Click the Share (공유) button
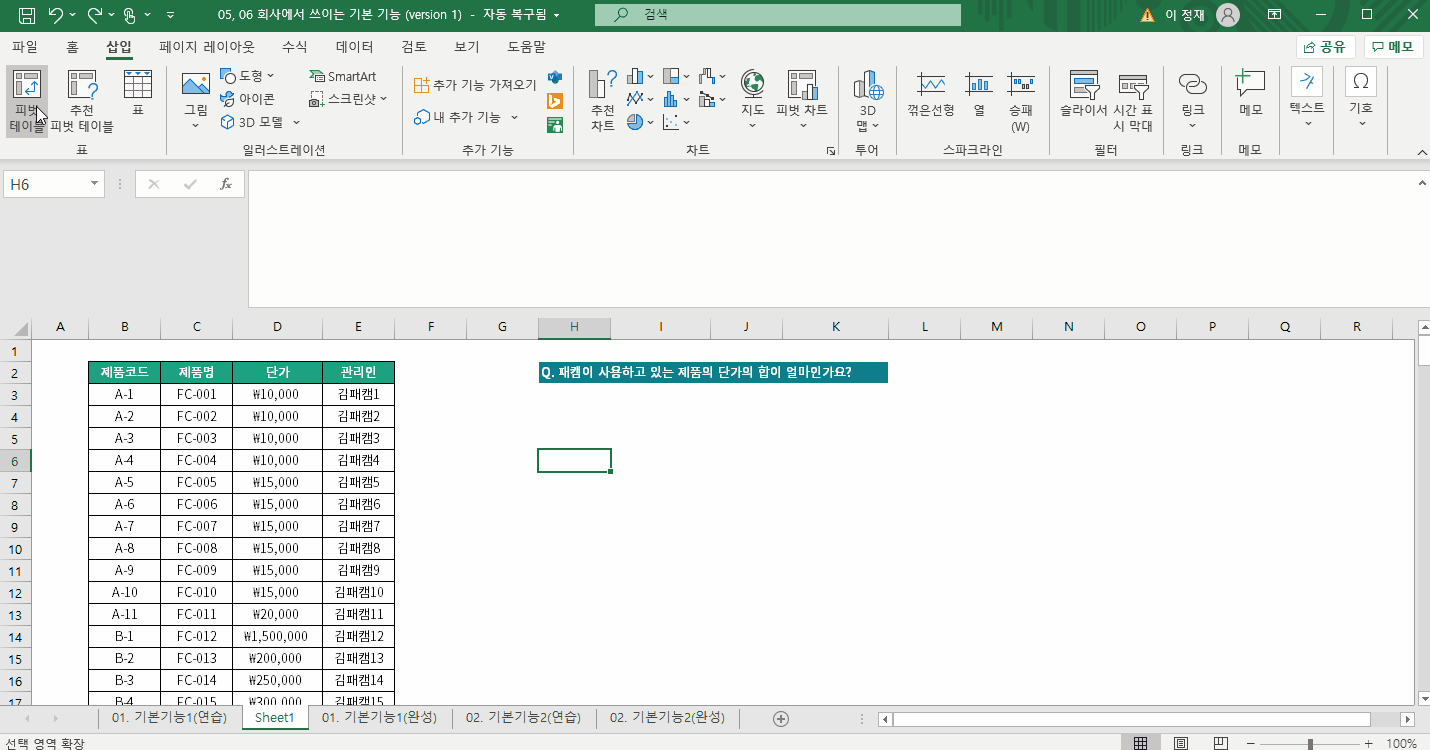 (x=1326, y=46)
